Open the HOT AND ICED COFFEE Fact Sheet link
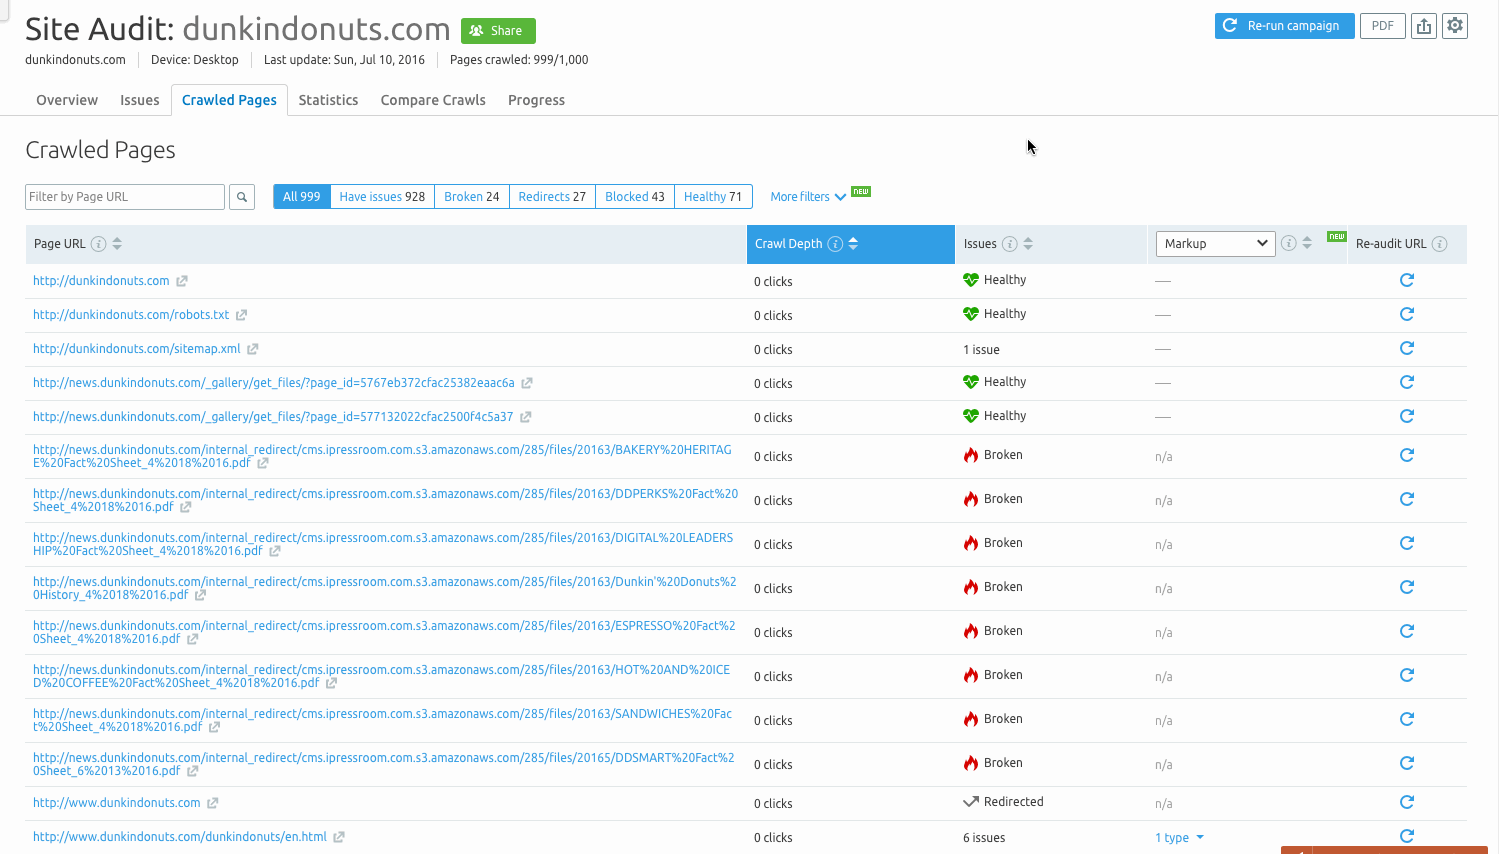Image resolution: width=1499 pixels, height=854 pixels. pos(382,676)
